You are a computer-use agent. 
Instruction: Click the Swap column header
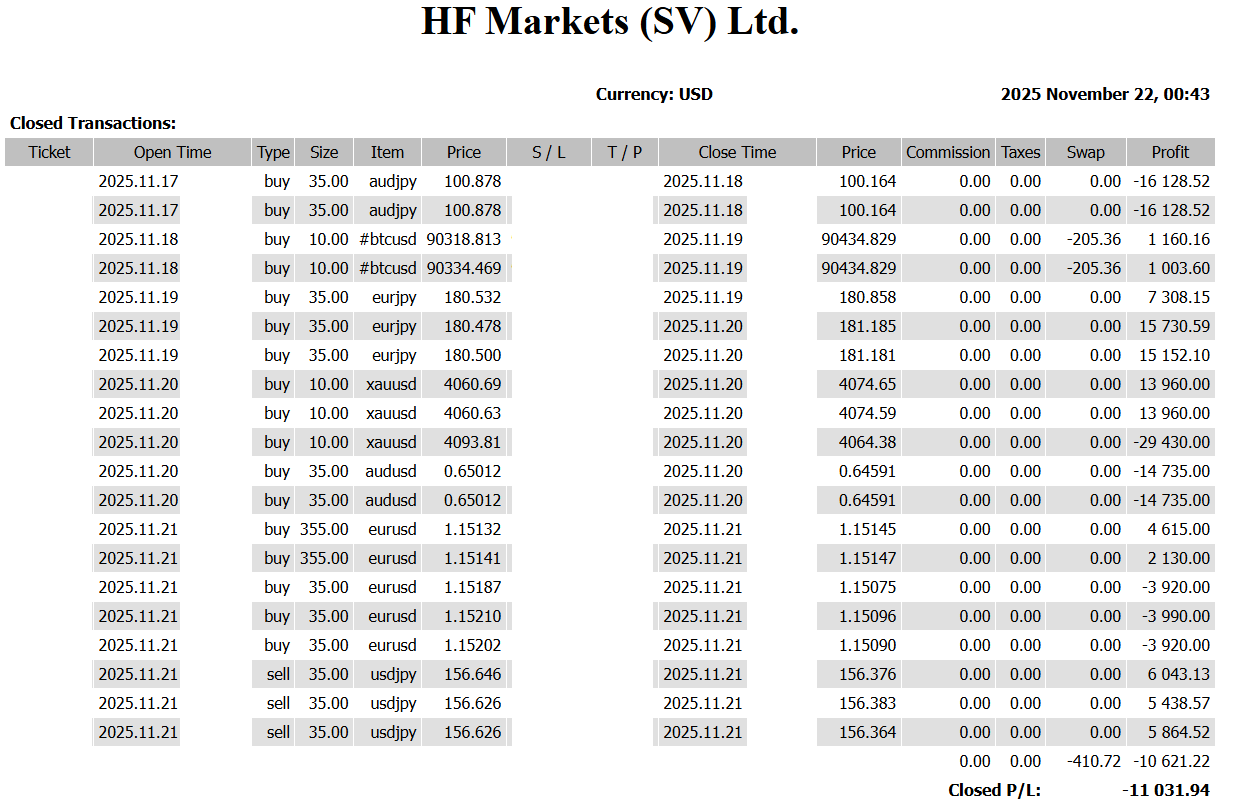[1085, 152]
